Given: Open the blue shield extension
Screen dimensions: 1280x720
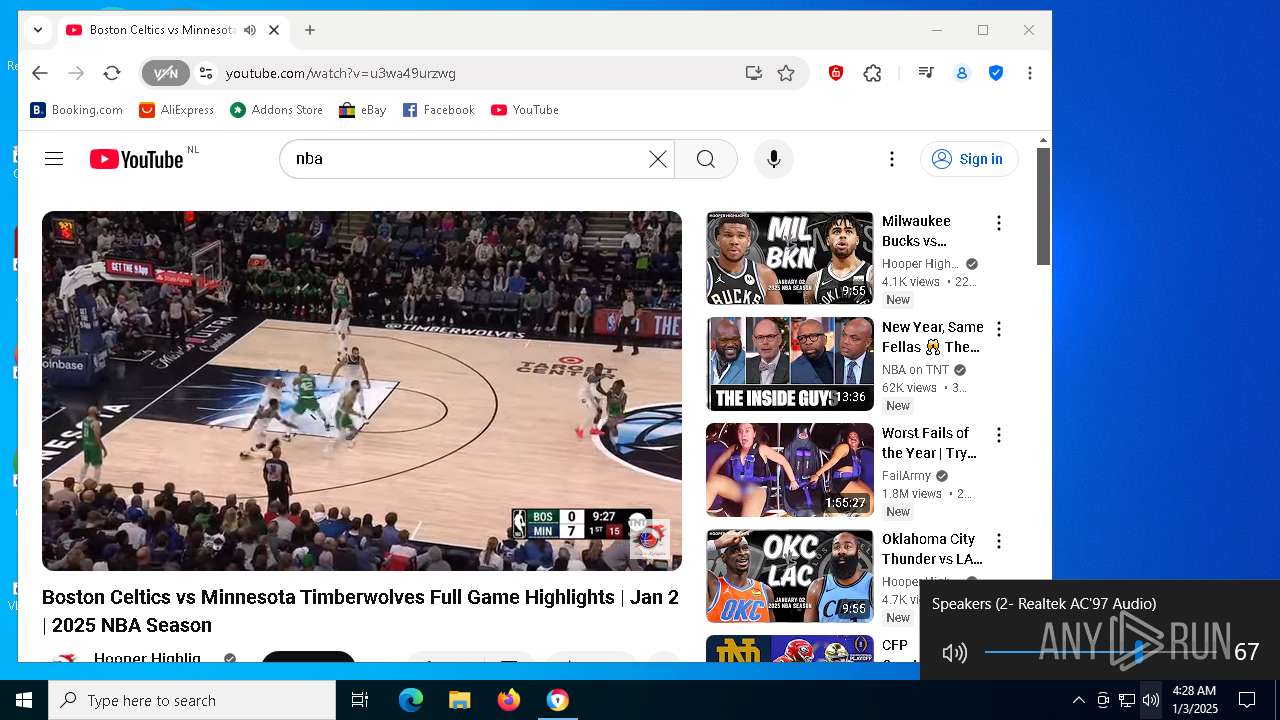Looking at the screenshot, I should (996, 73).
